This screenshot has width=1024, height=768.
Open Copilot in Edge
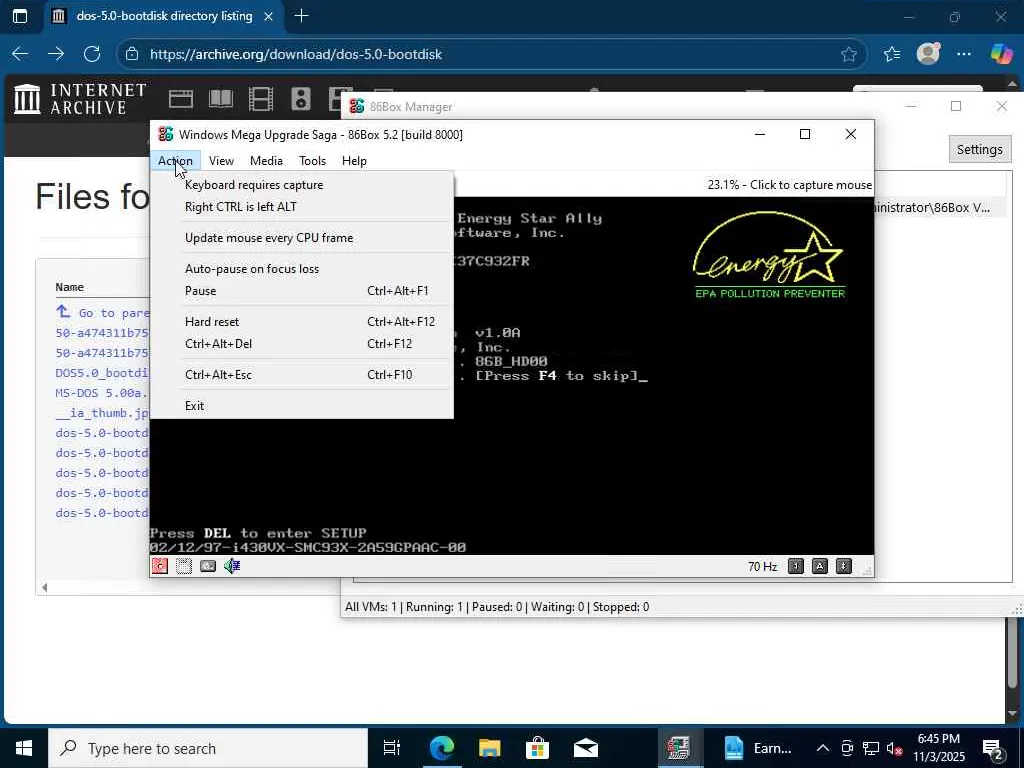[1000, 54]
